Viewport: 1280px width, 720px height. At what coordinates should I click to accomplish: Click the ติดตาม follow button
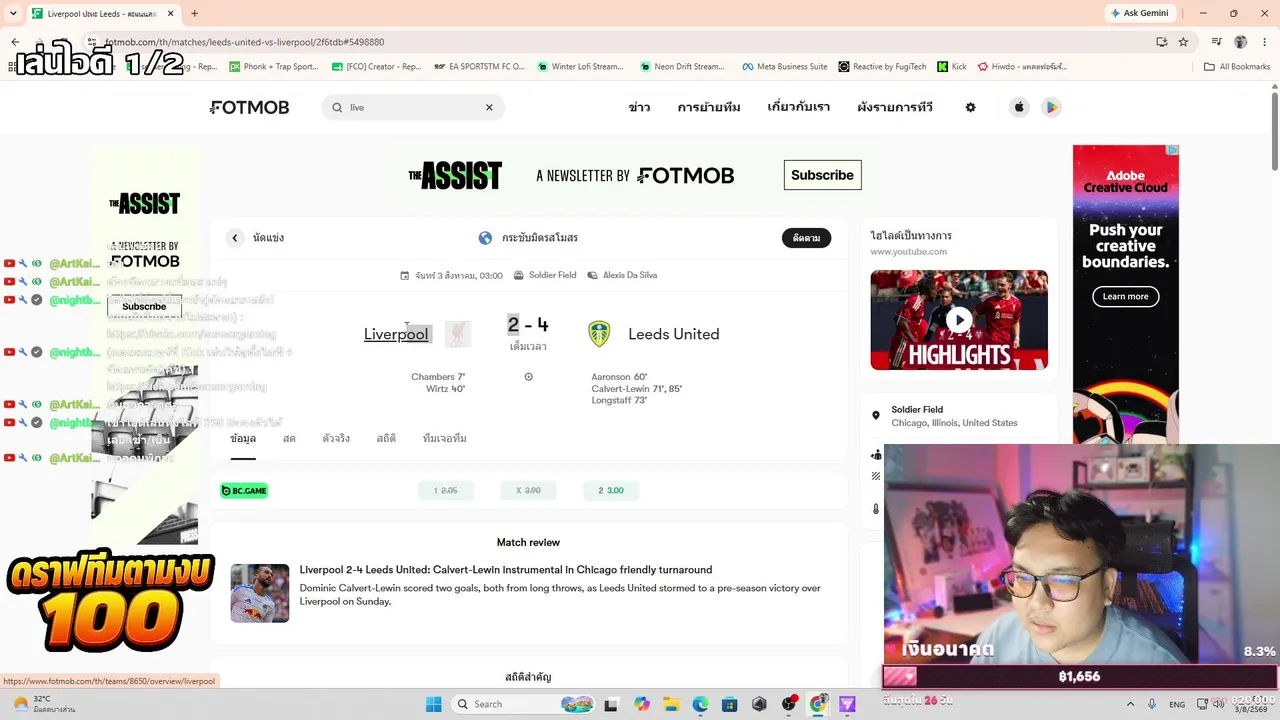tap(806, 238)
